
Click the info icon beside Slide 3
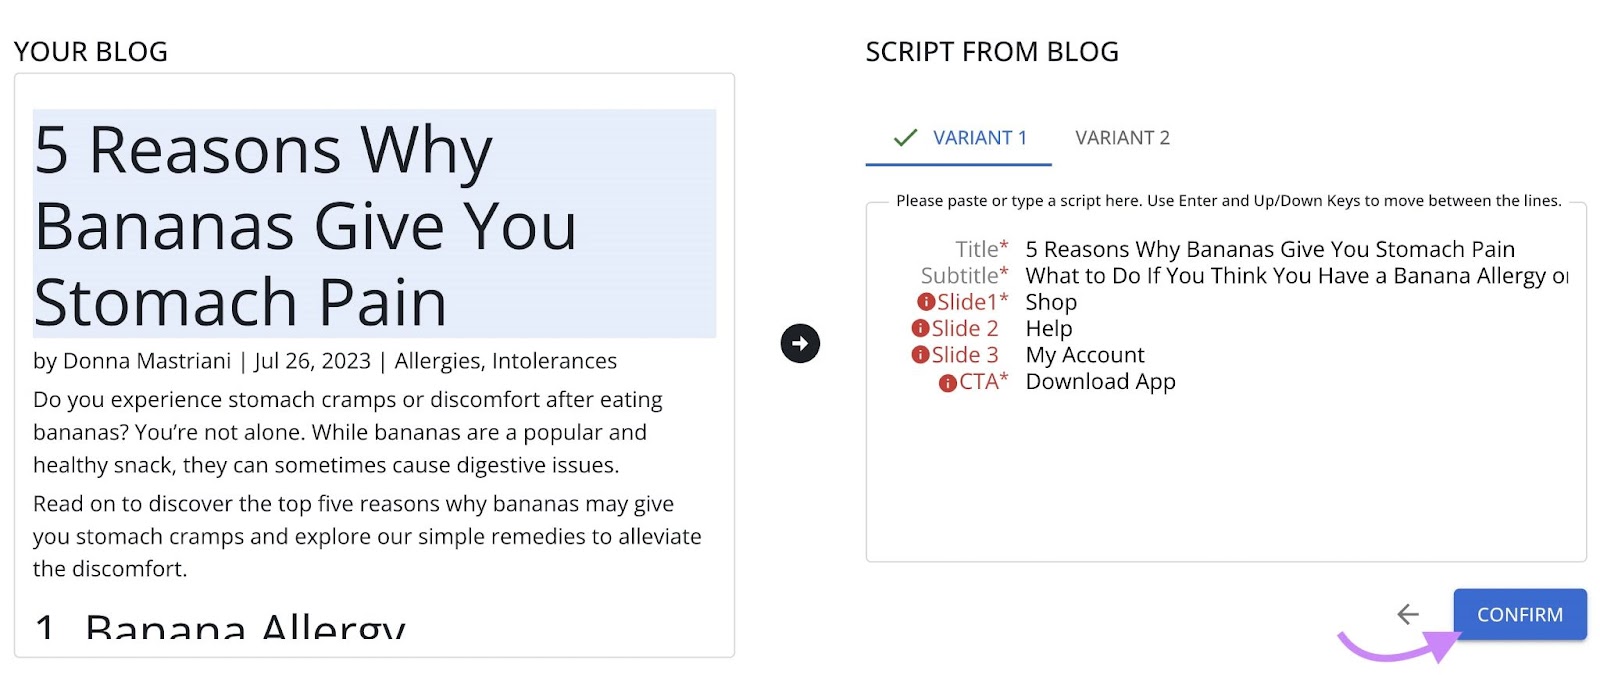(921, 354)
